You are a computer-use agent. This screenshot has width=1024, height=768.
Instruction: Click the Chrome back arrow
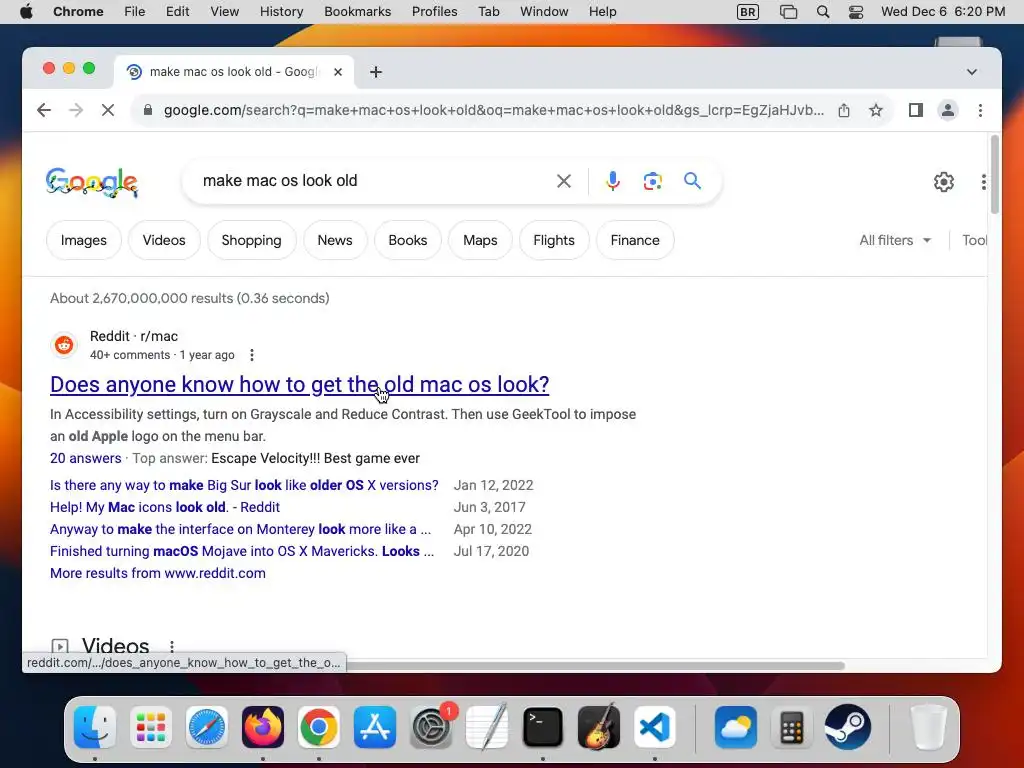[44, 110]
